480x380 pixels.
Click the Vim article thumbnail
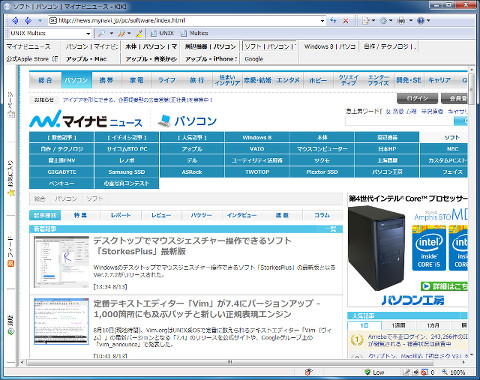click(x=62, y=321)
